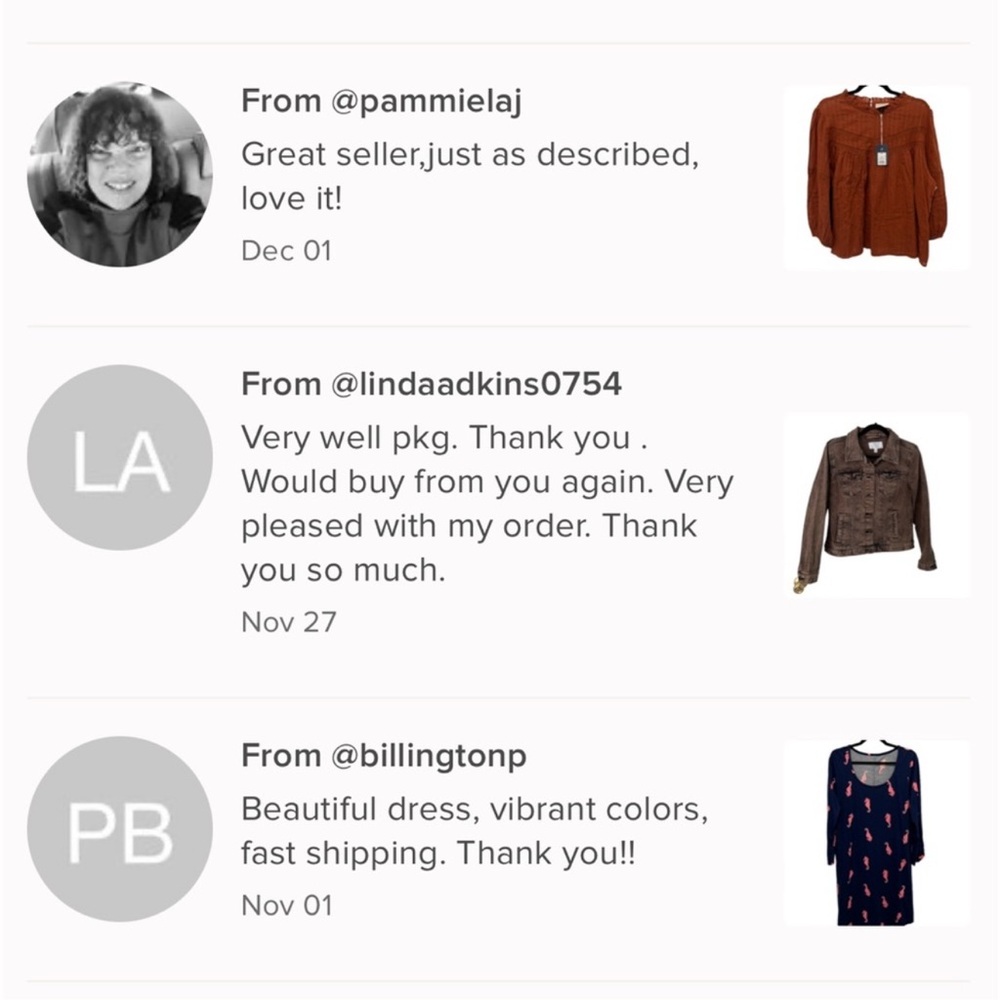
Task: Open the @lindaadkins0754 username link
Action: [x=476, y=384]
